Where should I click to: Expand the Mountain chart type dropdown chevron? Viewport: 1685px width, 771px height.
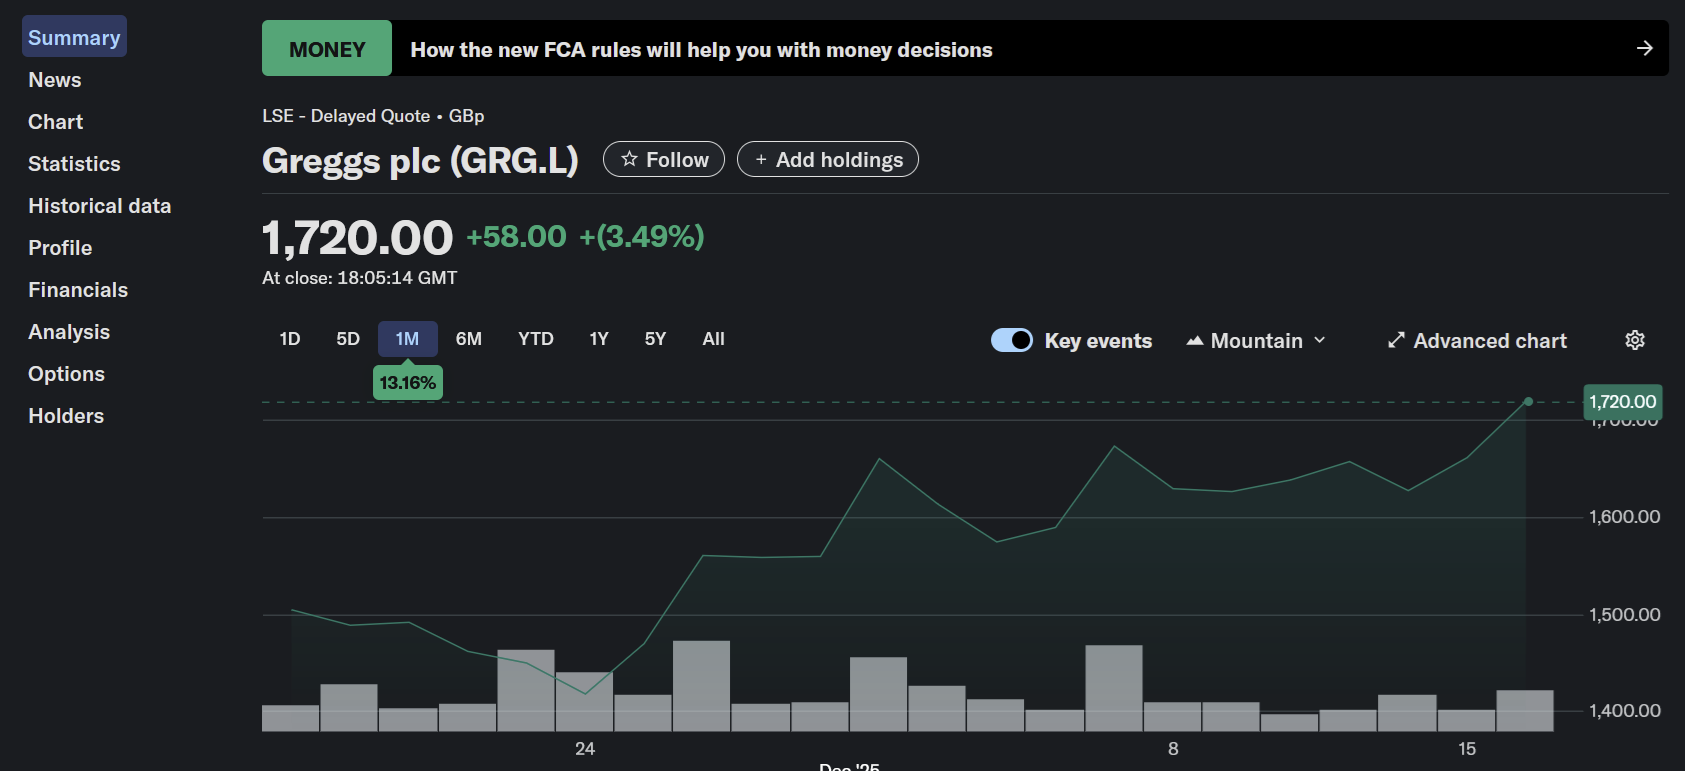1320,340
